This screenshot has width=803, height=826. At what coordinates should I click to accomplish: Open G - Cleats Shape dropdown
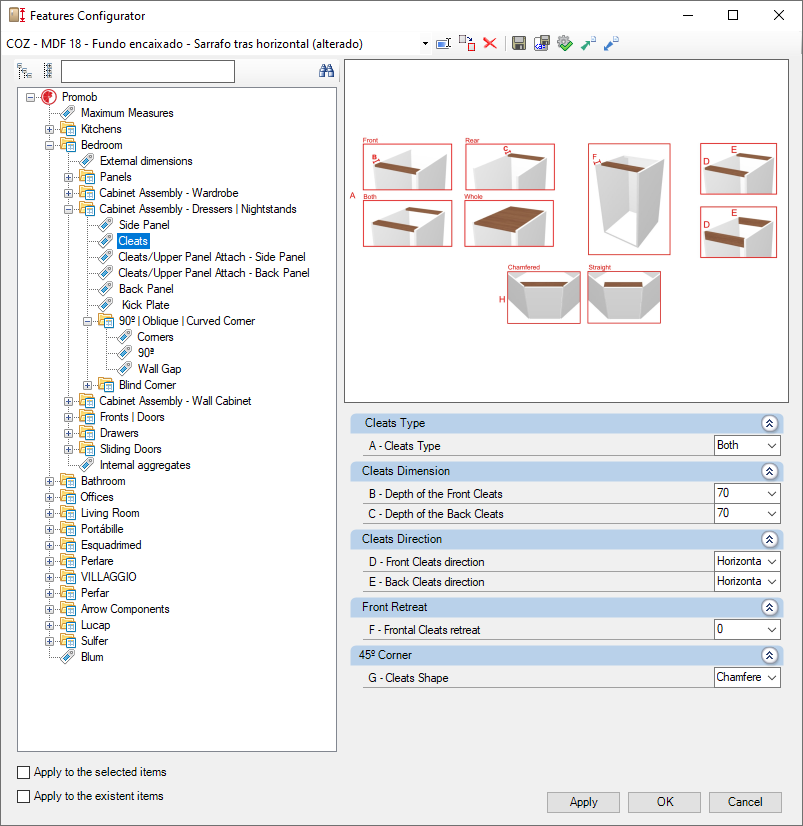(x=772, y=677)
